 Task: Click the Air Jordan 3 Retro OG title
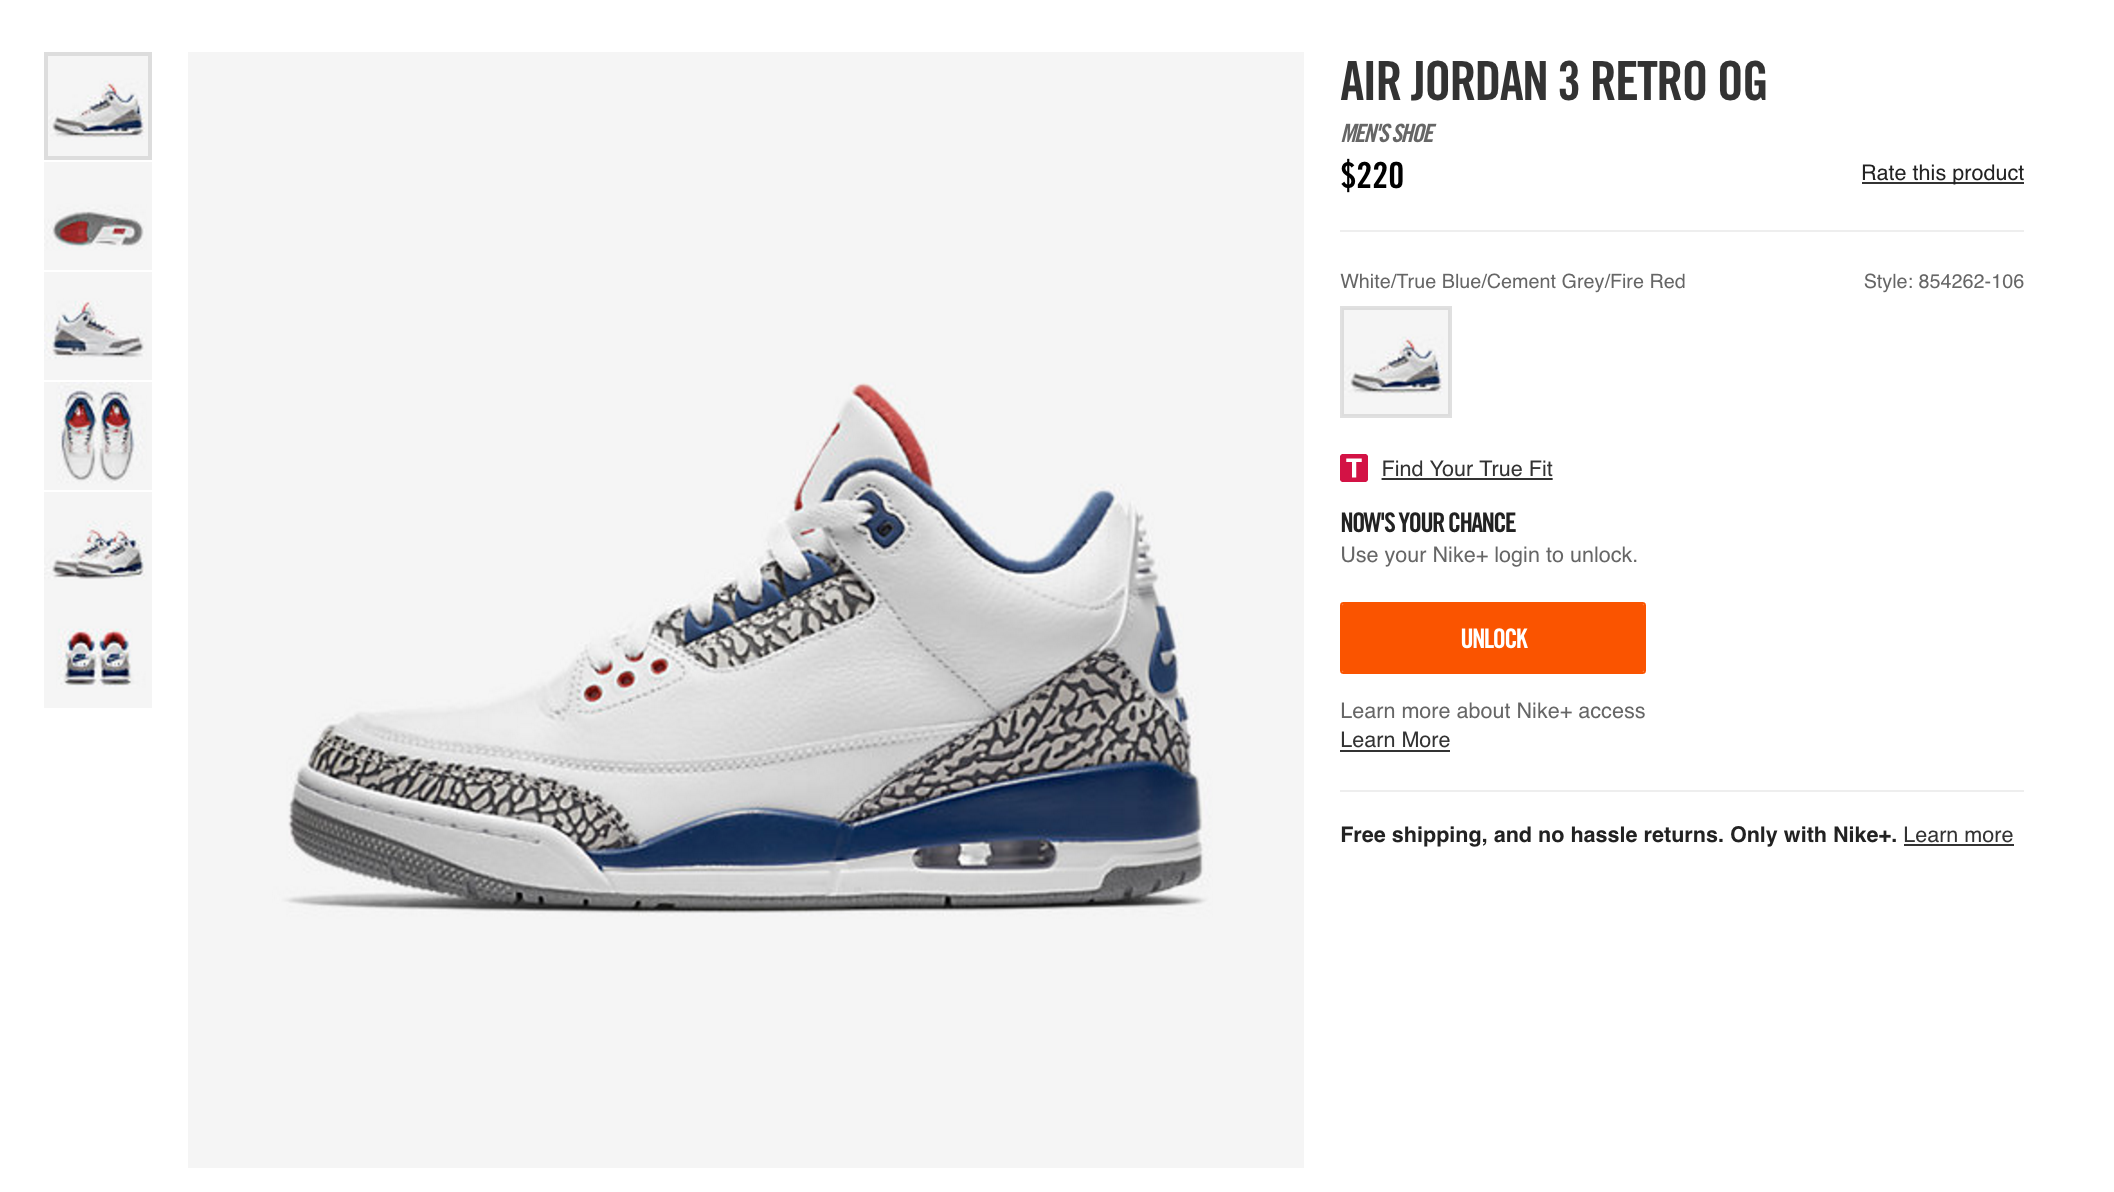(x=1554, y=82)
